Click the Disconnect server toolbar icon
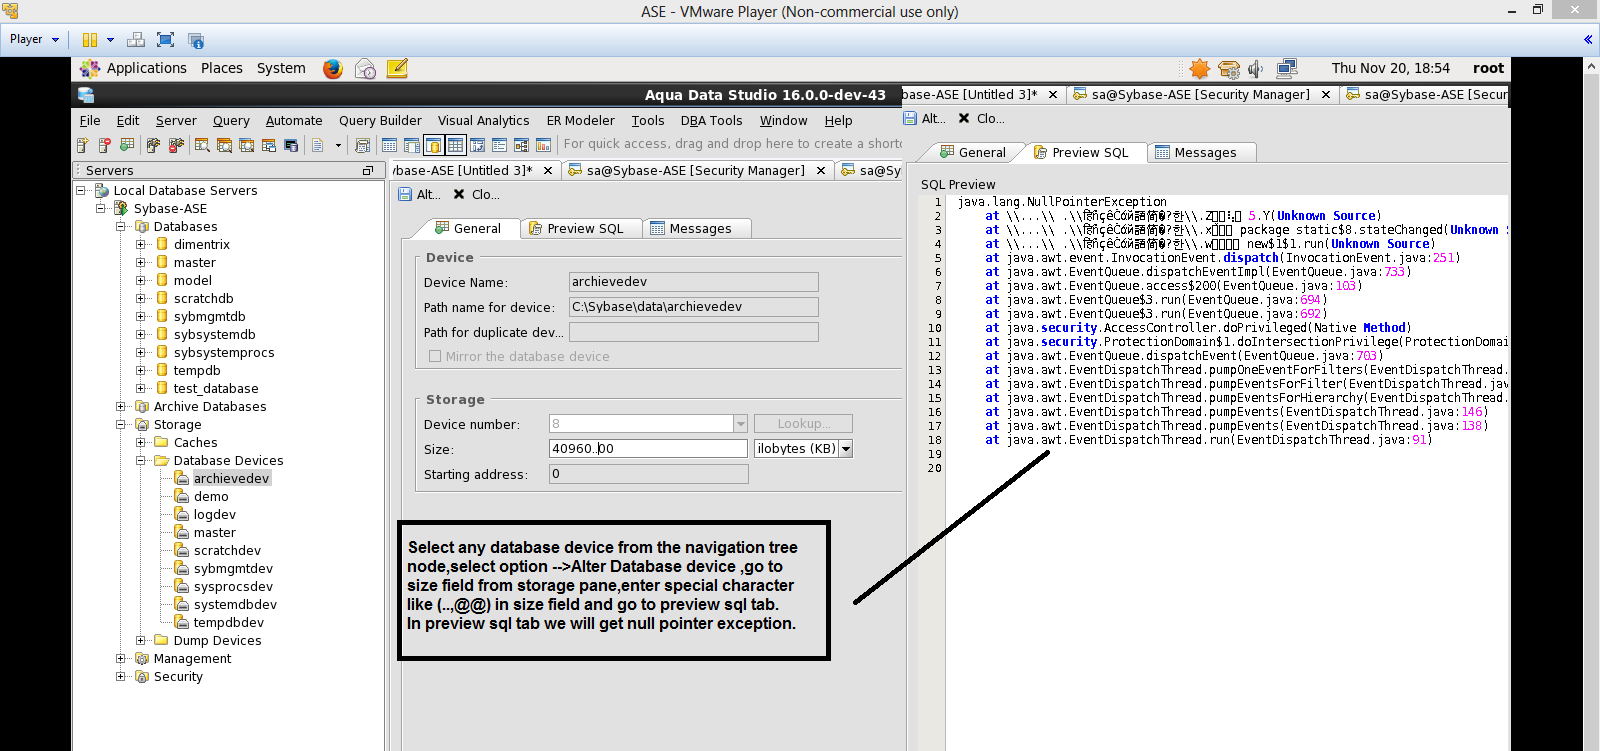The height and width of the screenshot is (751, 1600). coord(176,145)
